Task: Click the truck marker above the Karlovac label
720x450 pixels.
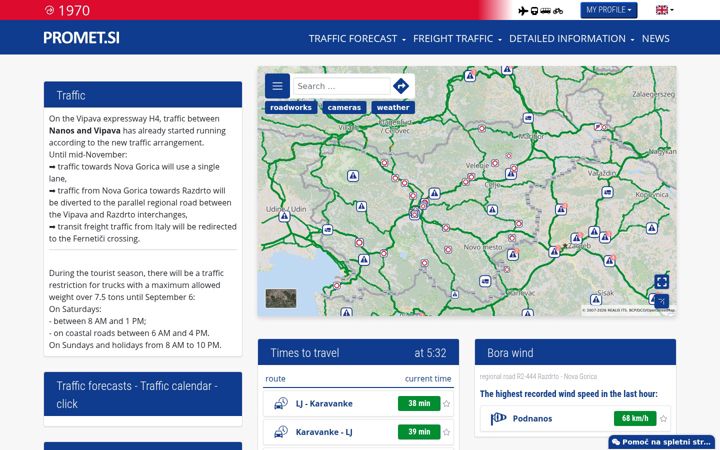Action: tap(485, 281)
